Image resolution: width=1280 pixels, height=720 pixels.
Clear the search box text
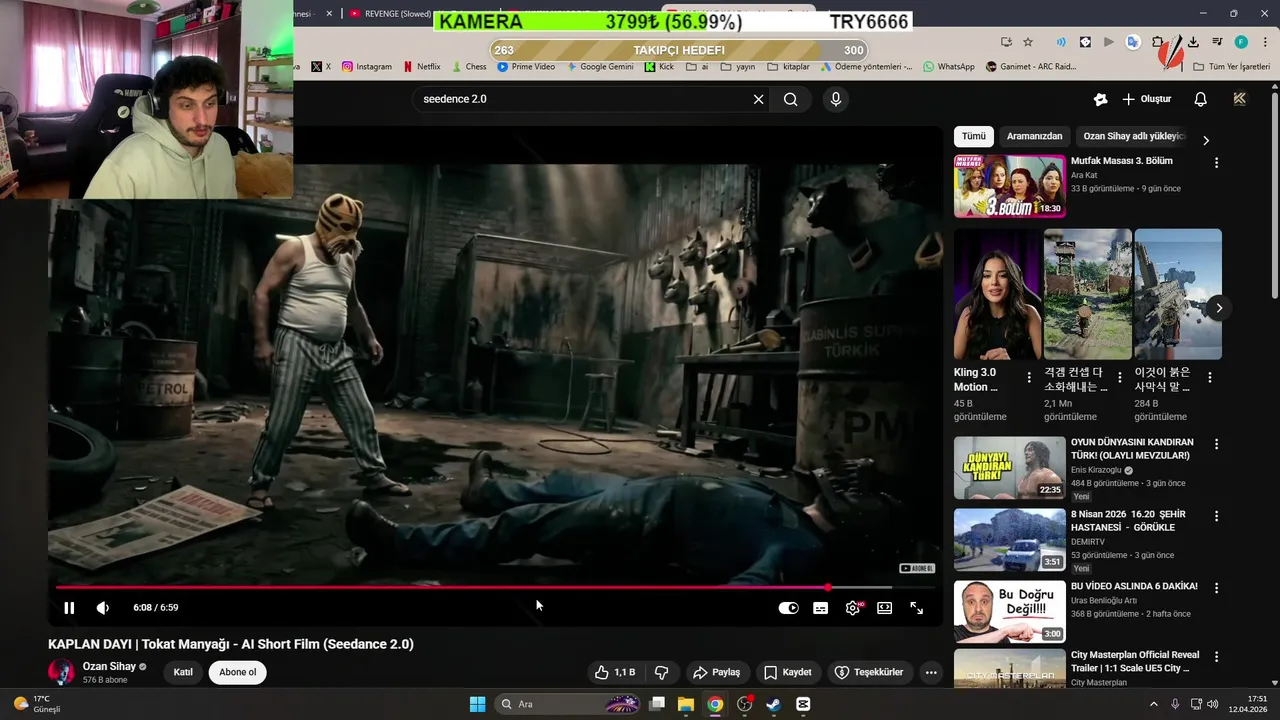click(x=758, y=99)
